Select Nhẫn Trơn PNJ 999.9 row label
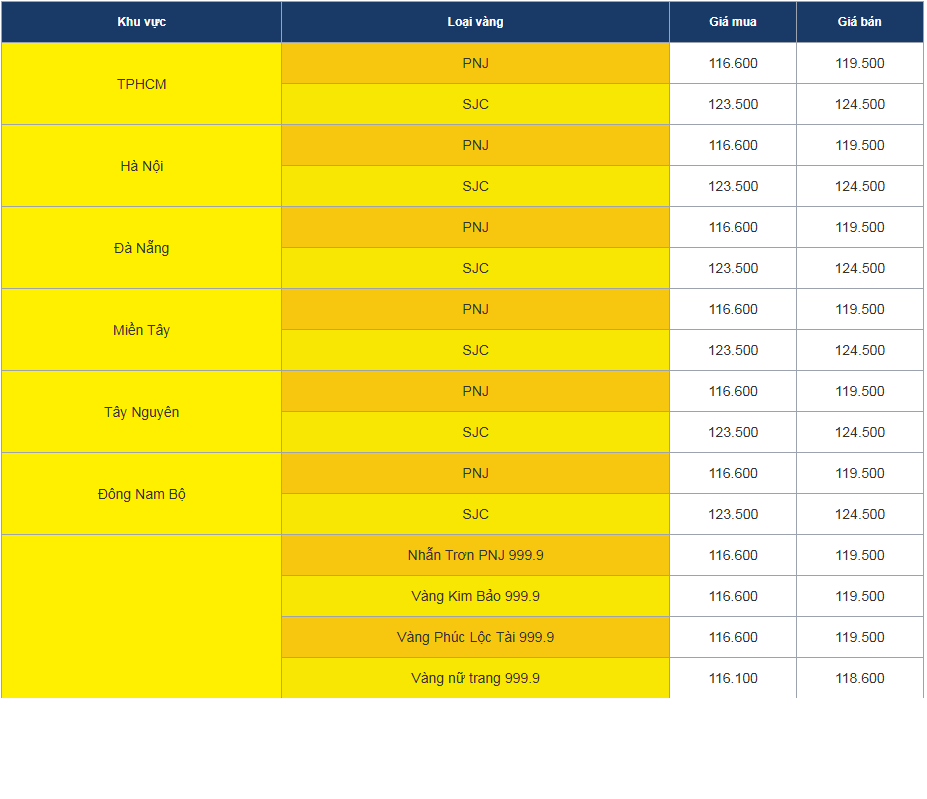Viewport: 927px width, 799px height. [475, 555]
